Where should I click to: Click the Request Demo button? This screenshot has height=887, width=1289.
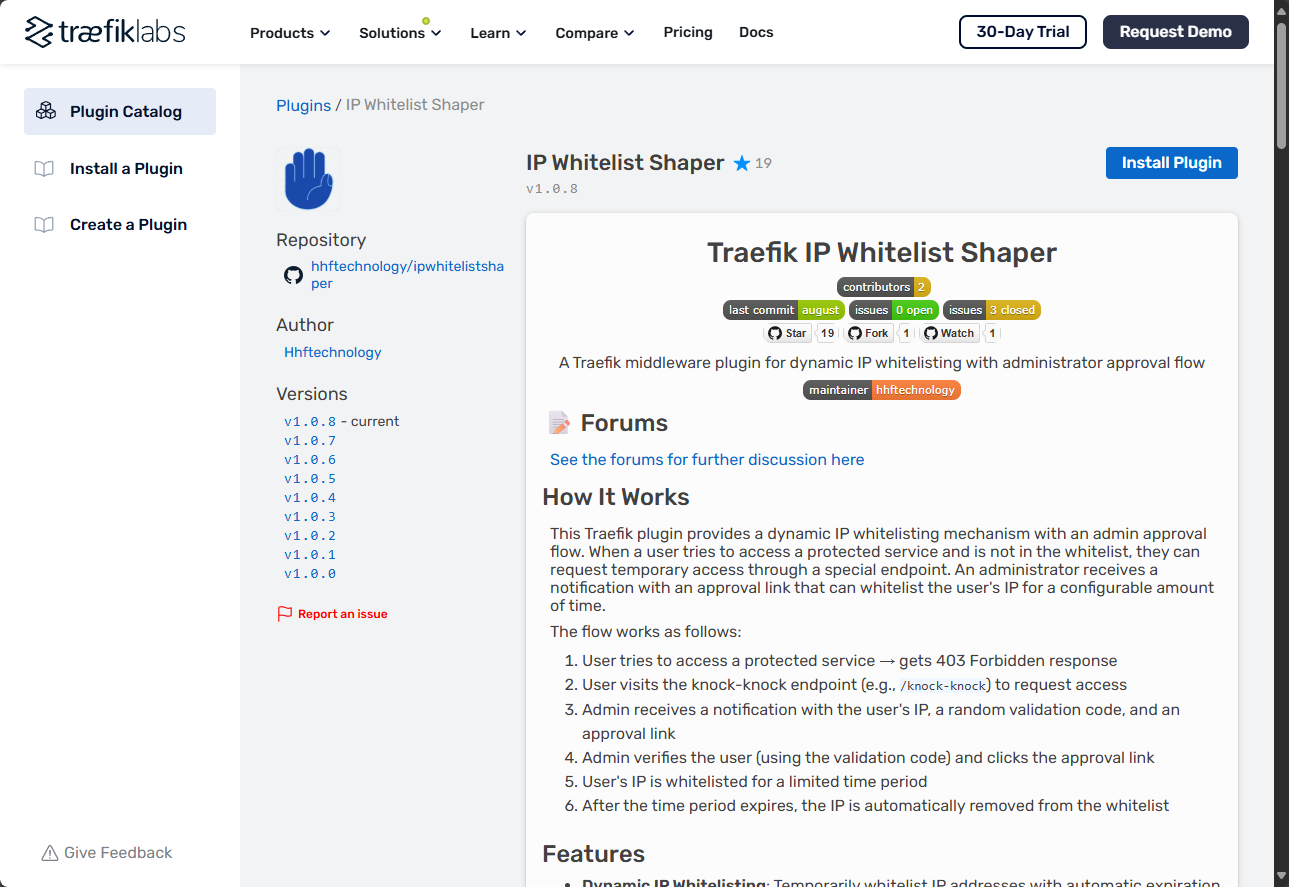click(1176, 32)
